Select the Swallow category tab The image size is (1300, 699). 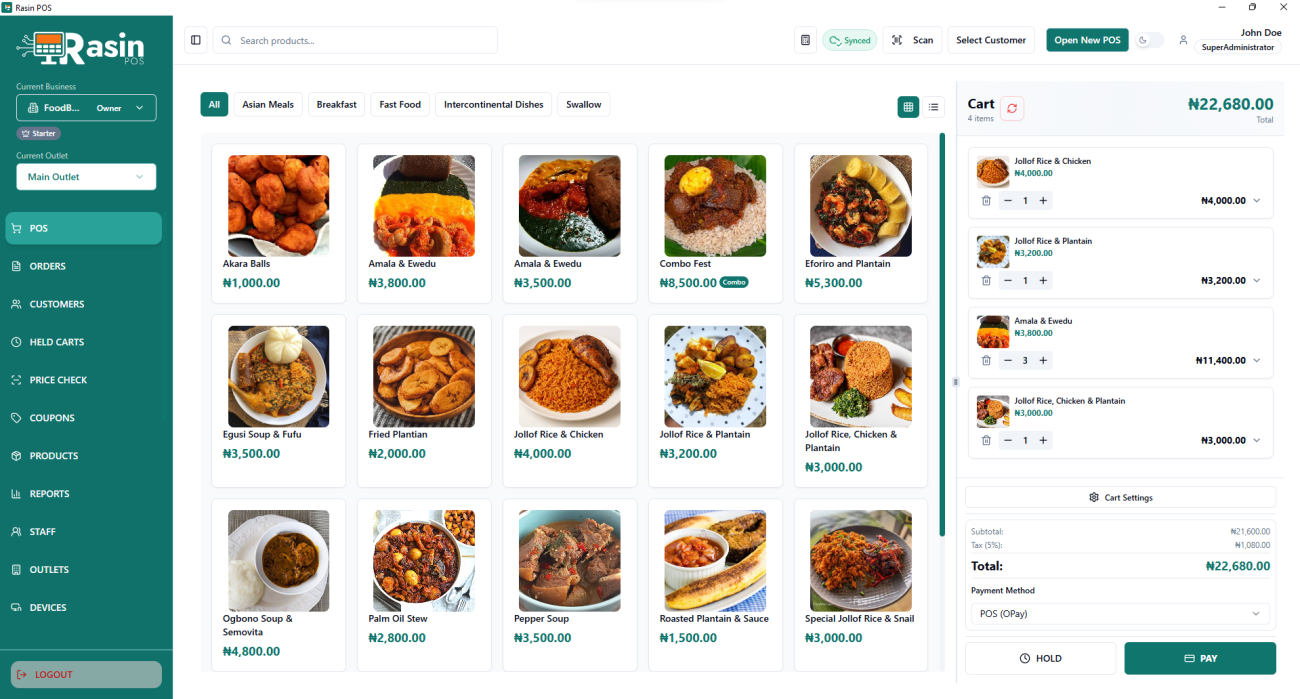tap(584, 104)
